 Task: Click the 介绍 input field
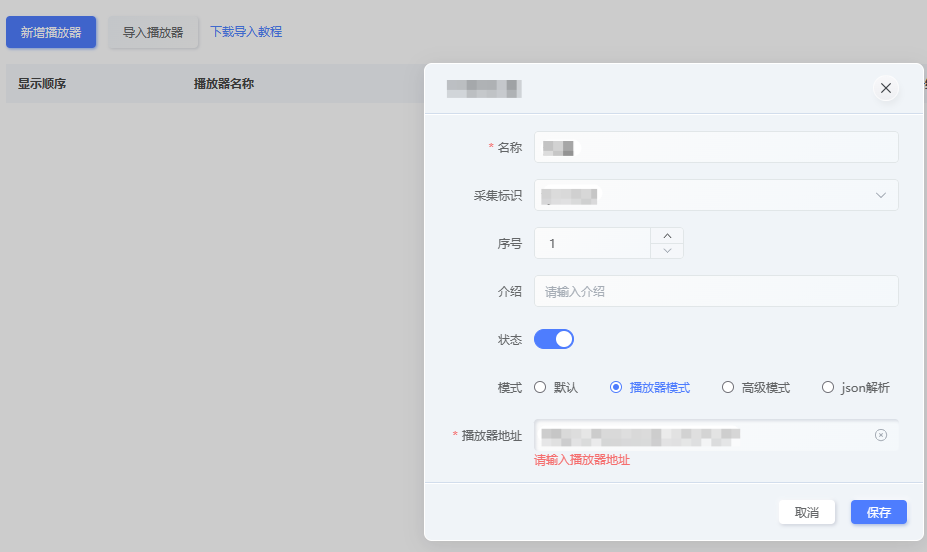(716, 291)
